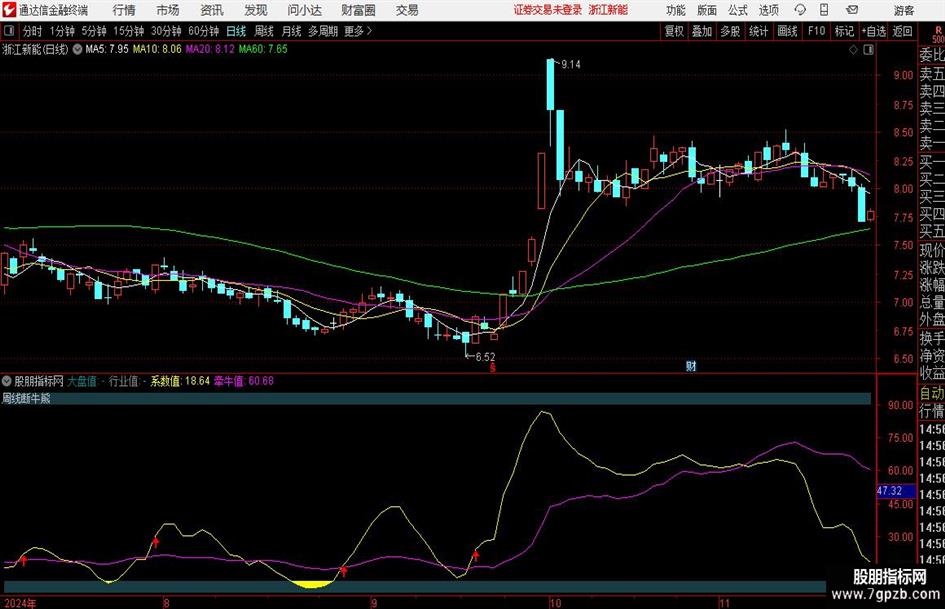Open the 选项 menu
The width and height of the screenshot is (945, 609).
(768, 10)
